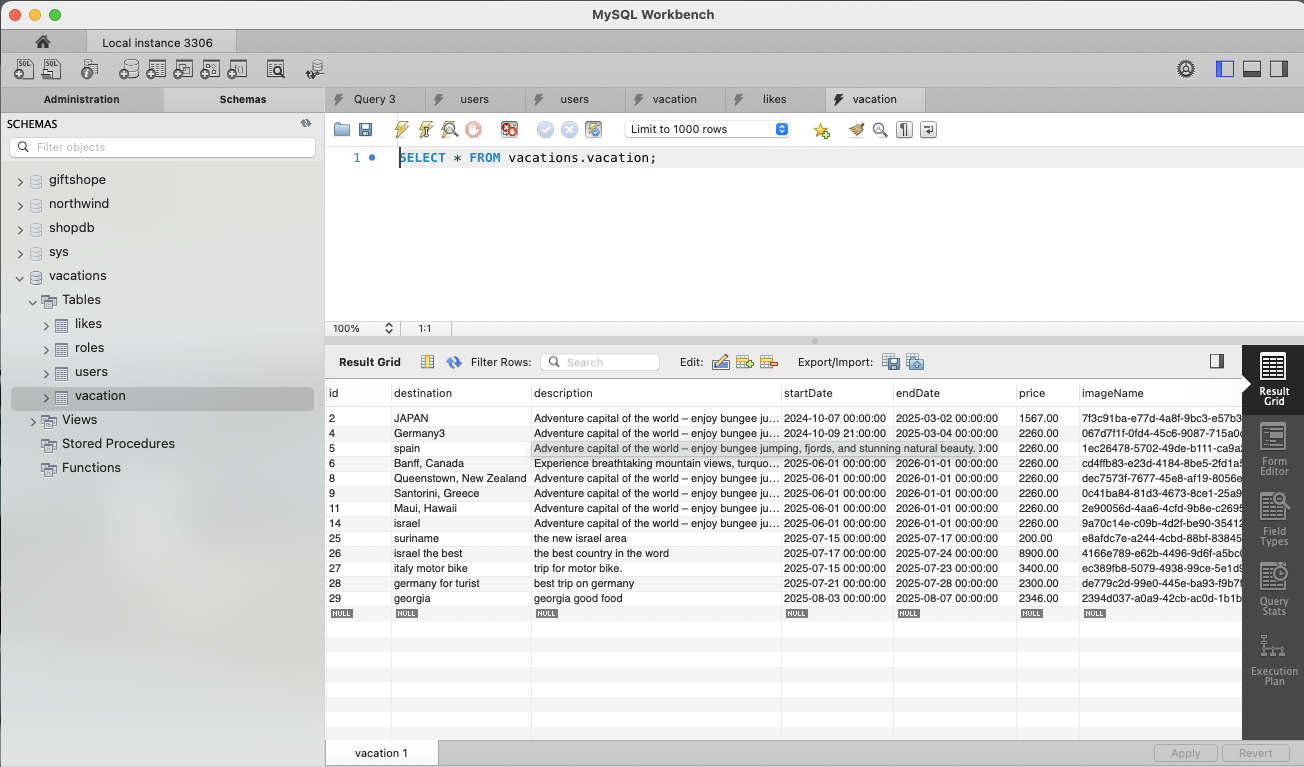The image size is (1304, 767).
Task: Delete selected rows icon
Action: click(x=769, y=362)
